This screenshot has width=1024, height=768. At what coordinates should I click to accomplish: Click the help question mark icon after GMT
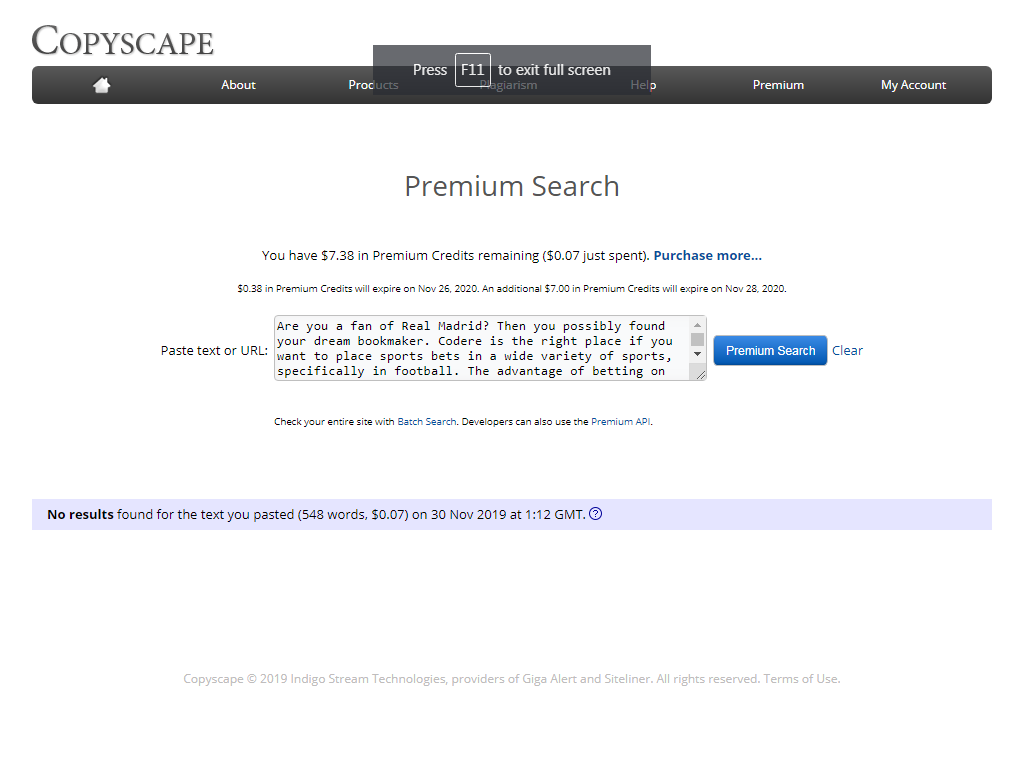coord(596,514)
